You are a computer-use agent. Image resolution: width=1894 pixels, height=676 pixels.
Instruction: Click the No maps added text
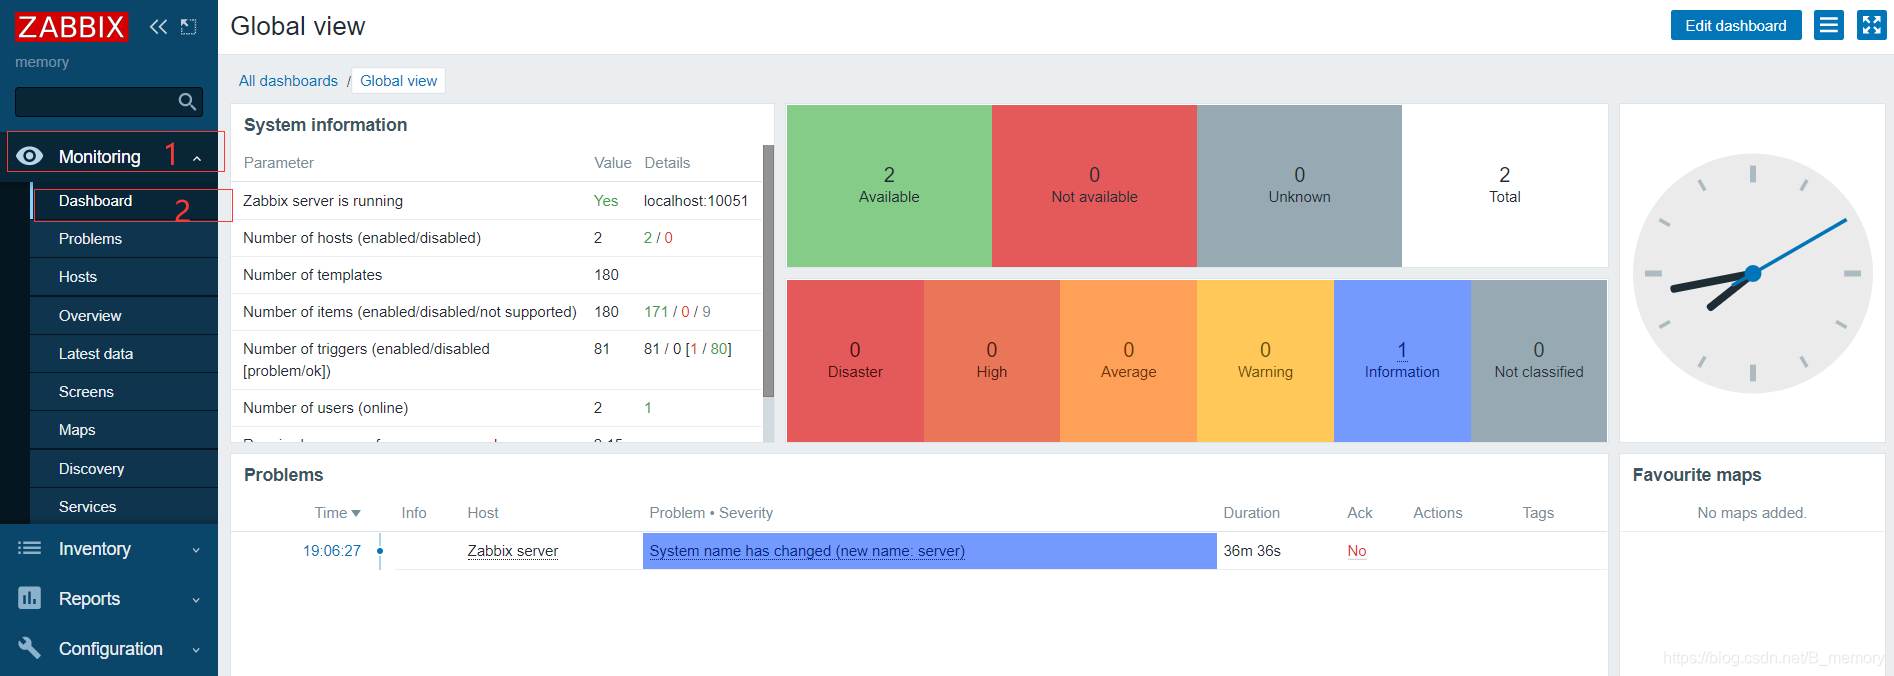pyautogui.click(x=1752, y=513)
